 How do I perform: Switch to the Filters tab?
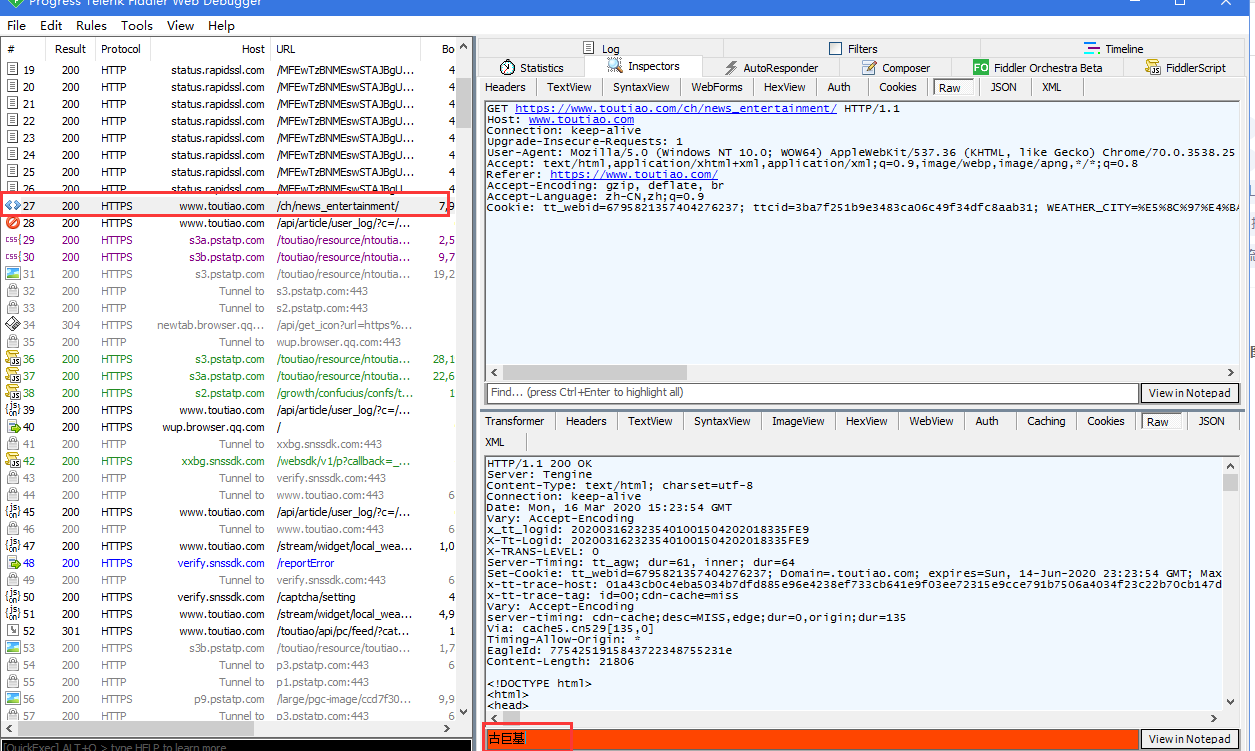pyautogui.click(x=854, y=48)
